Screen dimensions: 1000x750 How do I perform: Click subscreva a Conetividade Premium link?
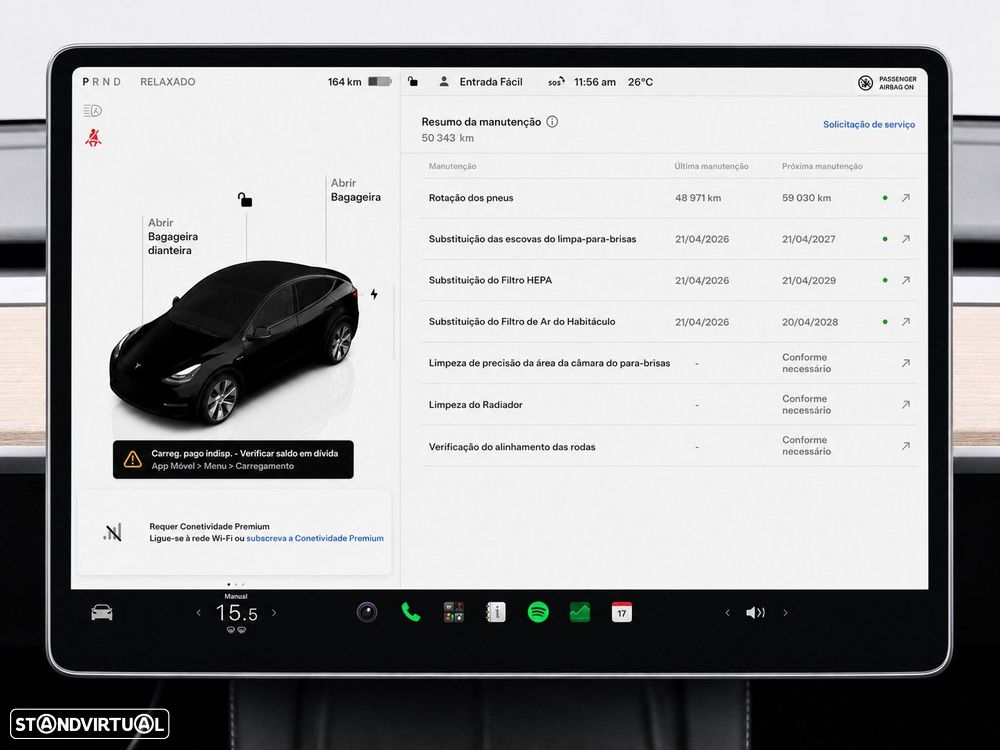pos(315,538)
